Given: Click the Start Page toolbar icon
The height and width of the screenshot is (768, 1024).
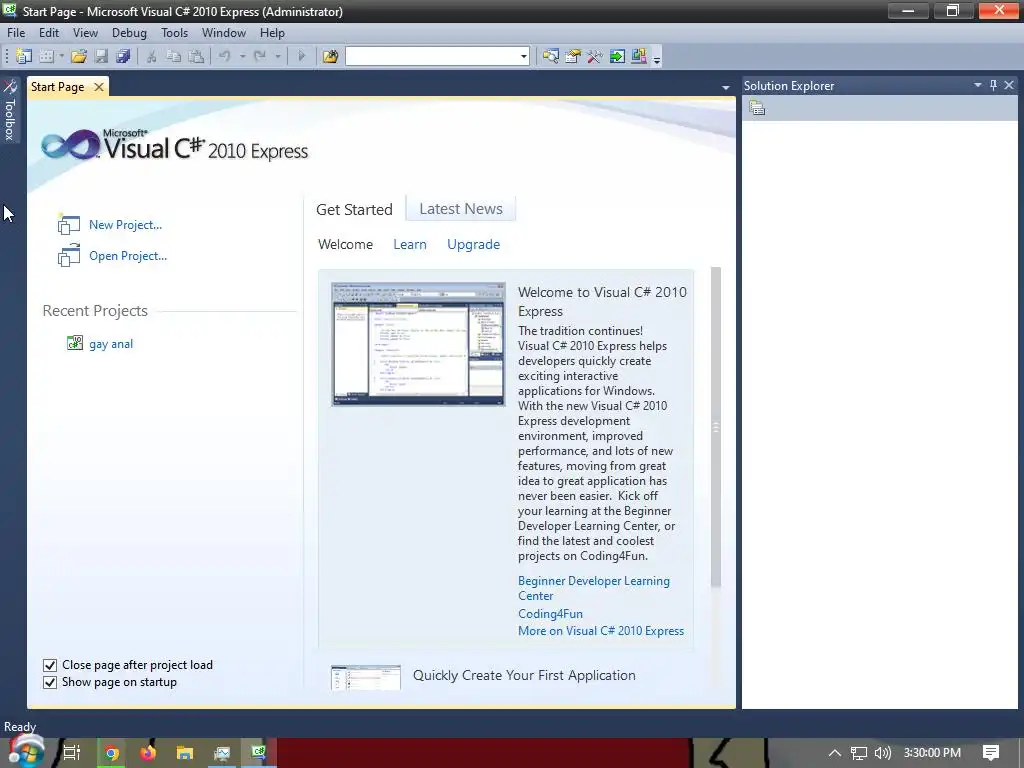Looking at the screenshot, I should click(617, 57).
